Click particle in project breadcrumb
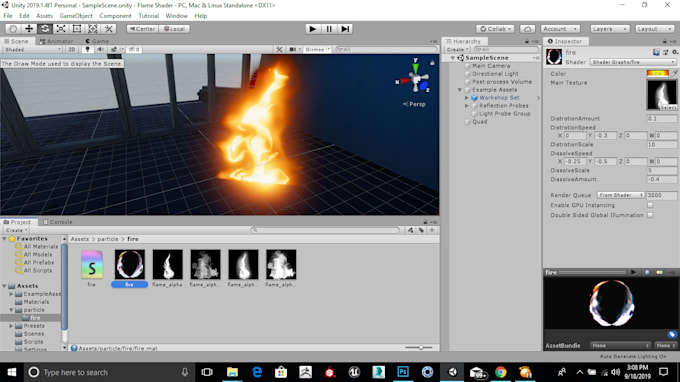This screenshot has height=382, width=680. [x=108, y=239]
